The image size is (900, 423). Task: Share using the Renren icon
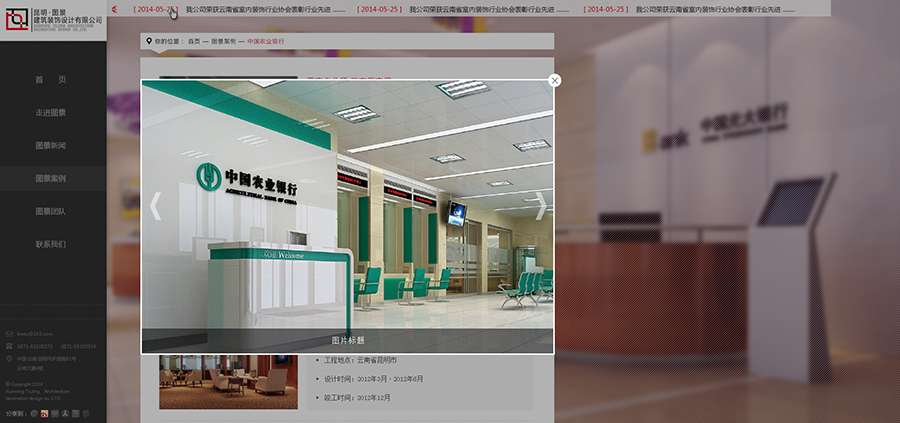pyautogui.click(x=65, y=413)
